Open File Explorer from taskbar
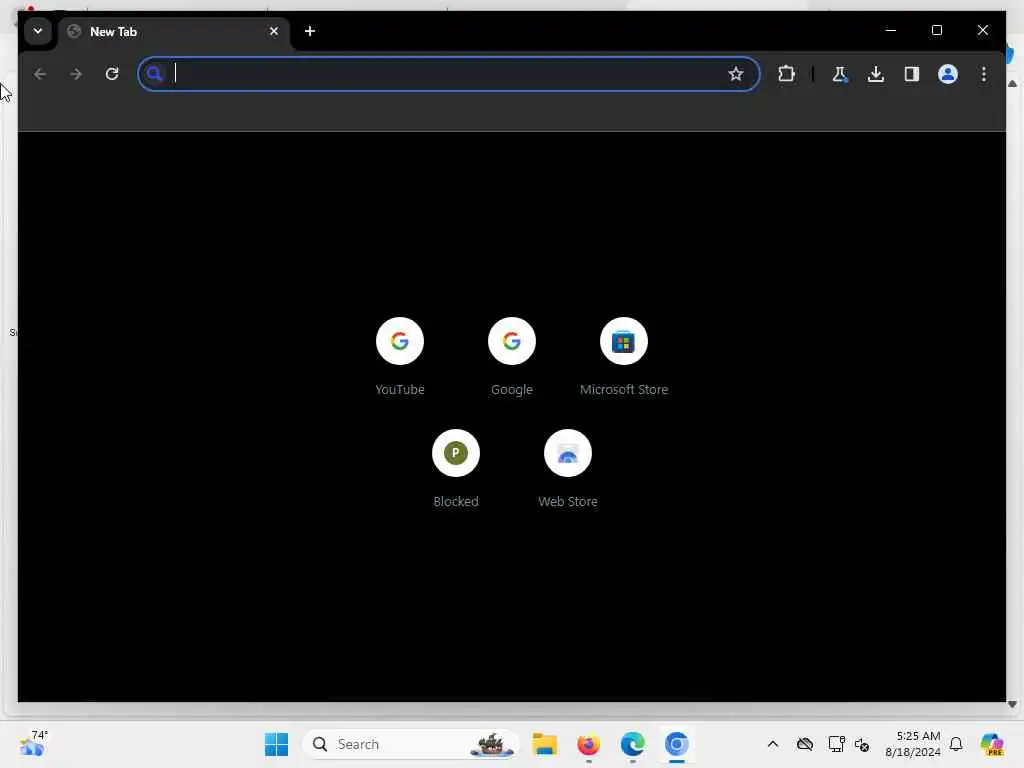This screenshot has height=768, width=1024. [545, 744]
